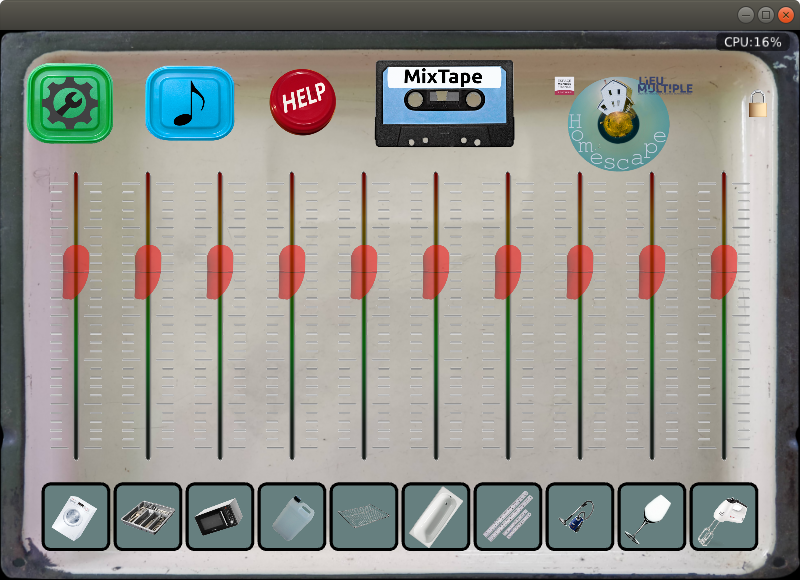Click the bathtub volume slider handle
Image resolution: width=800 pixels, height=580 pixels.
point(435,272)
